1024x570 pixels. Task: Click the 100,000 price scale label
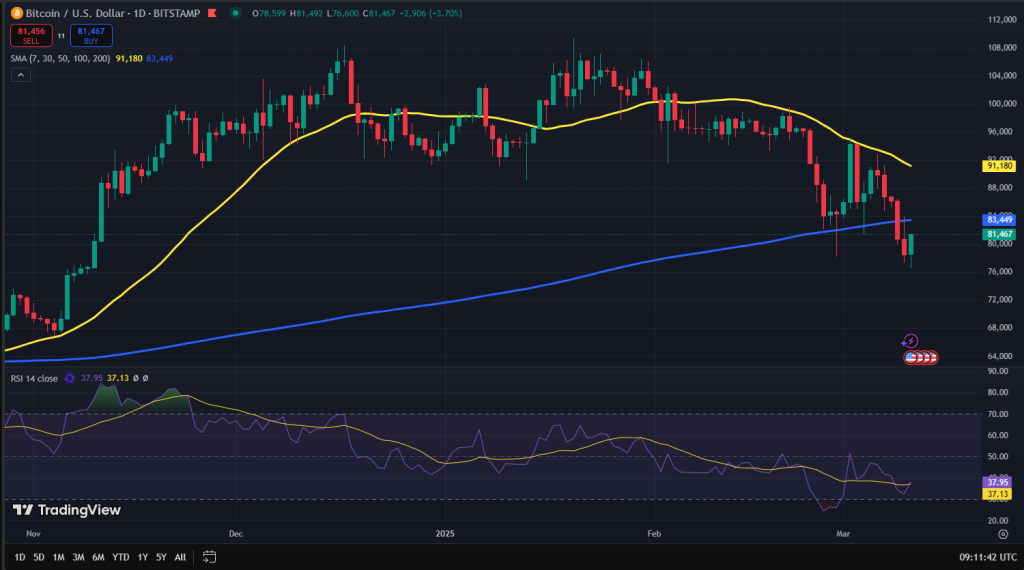click(x=1002, y=103)
